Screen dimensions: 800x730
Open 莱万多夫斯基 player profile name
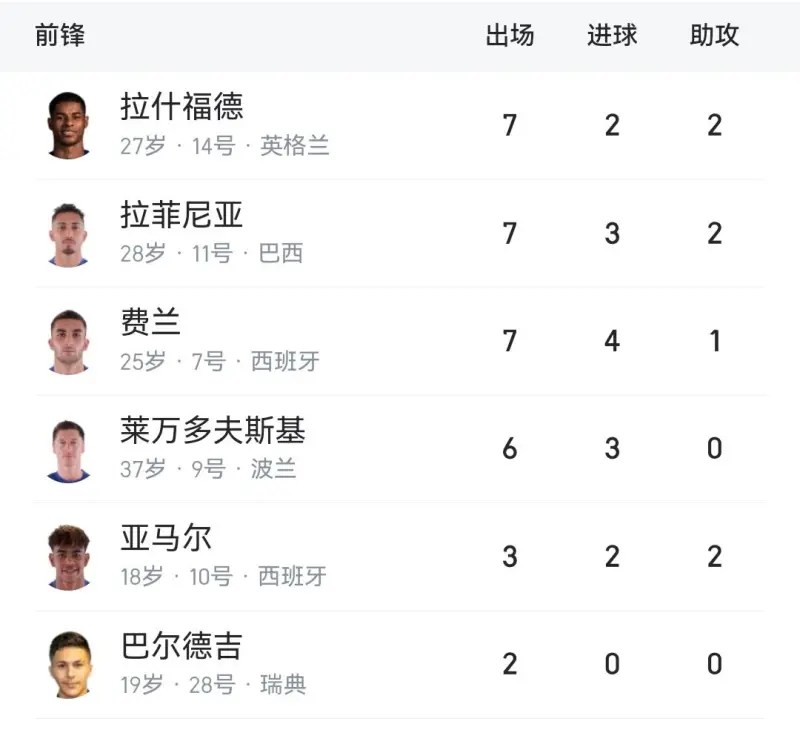[213, 431]
